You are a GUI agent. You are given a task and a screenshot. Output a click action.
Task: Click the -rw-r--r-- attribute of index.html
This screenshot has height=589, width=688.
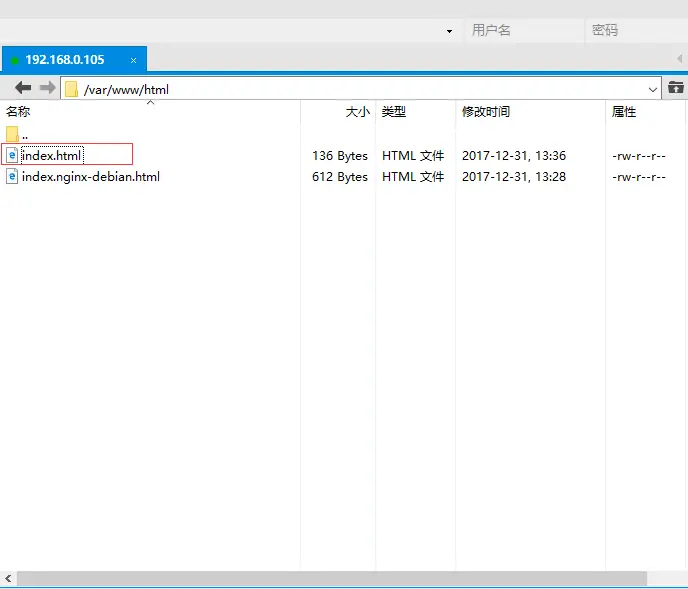[x=639, y=156]
